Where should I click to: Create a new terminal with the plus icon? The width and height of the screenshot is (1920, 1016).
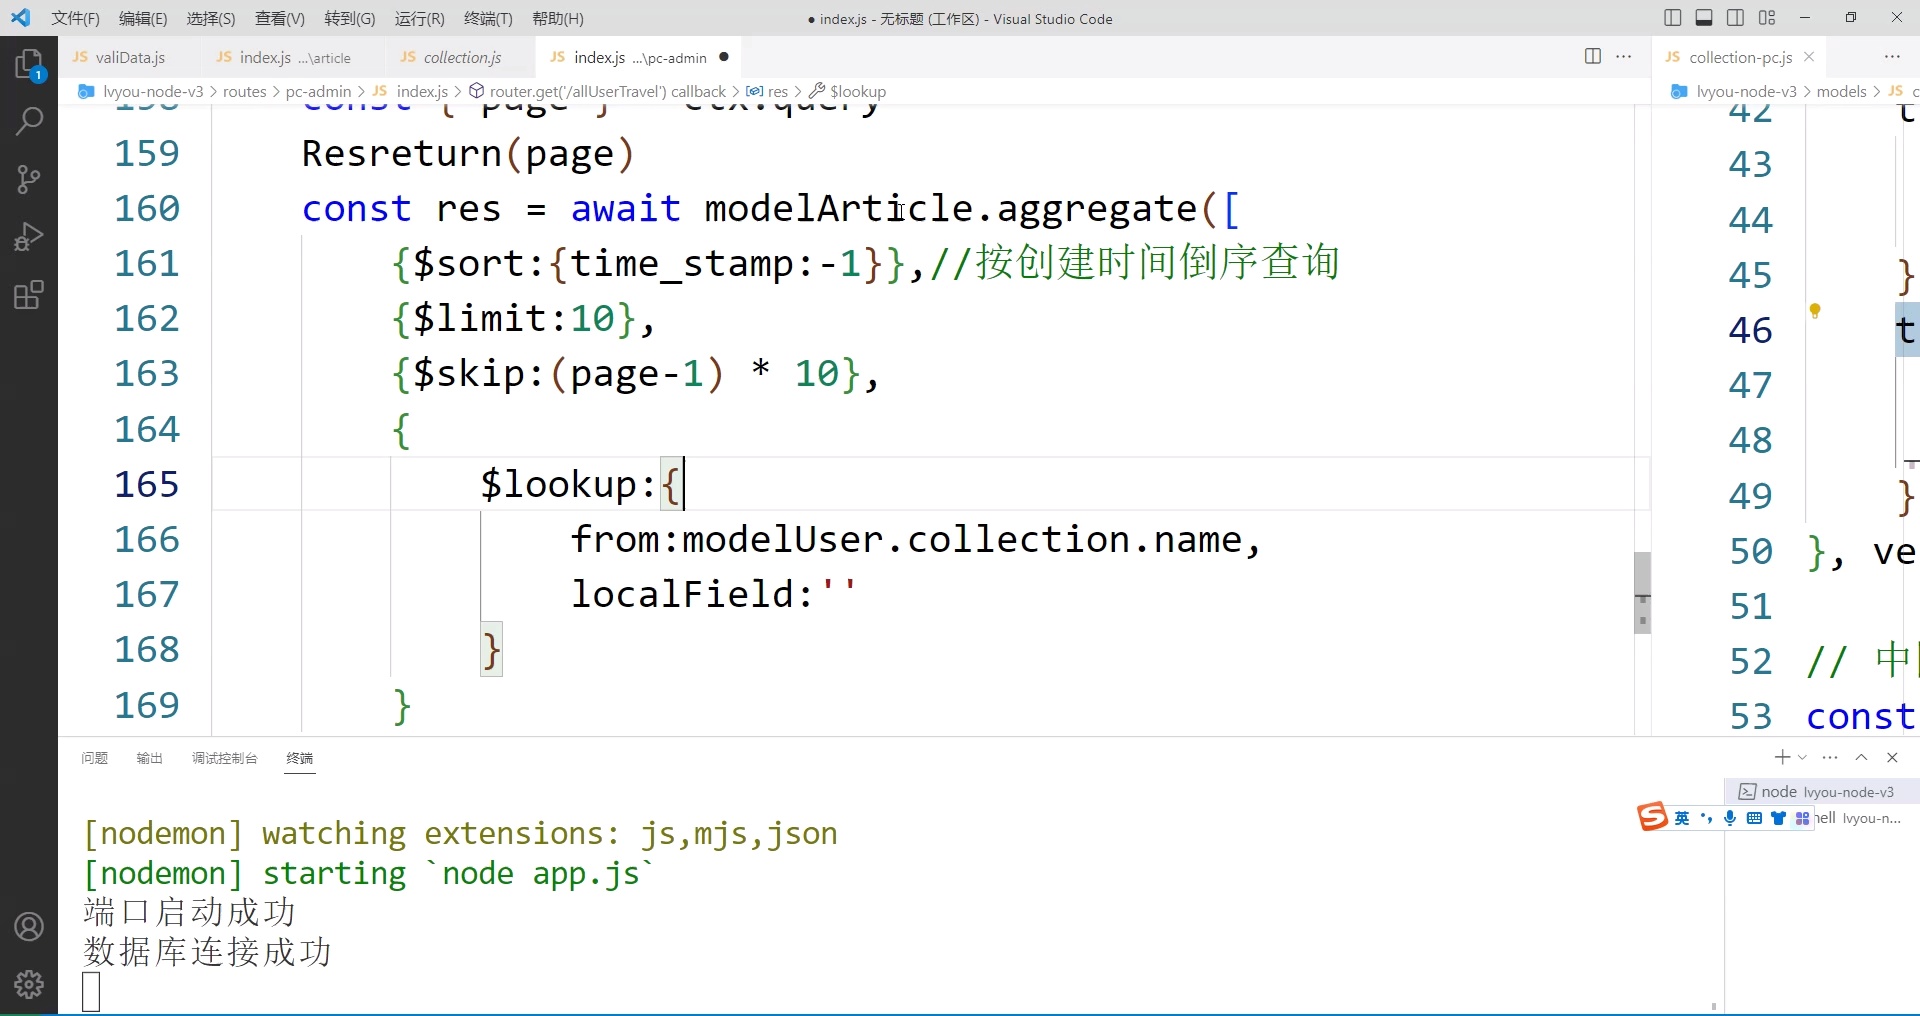coord(1783,758)
